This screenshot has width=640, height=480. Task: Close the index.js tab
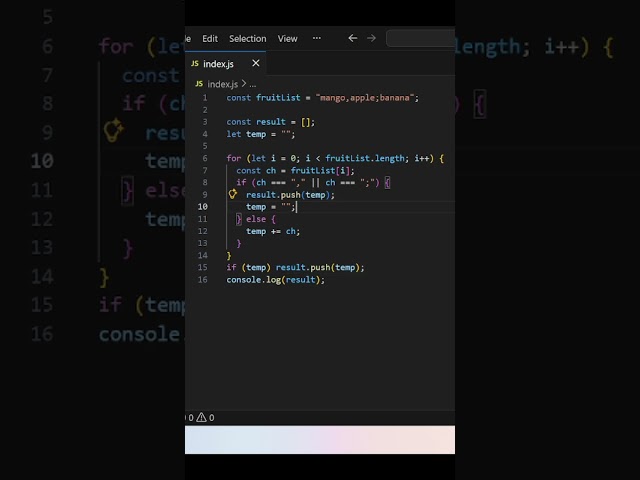tap(256, 63)
